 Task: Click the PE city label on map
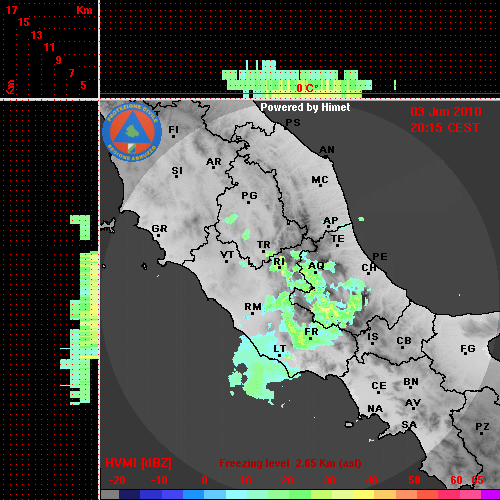(380, 256)
